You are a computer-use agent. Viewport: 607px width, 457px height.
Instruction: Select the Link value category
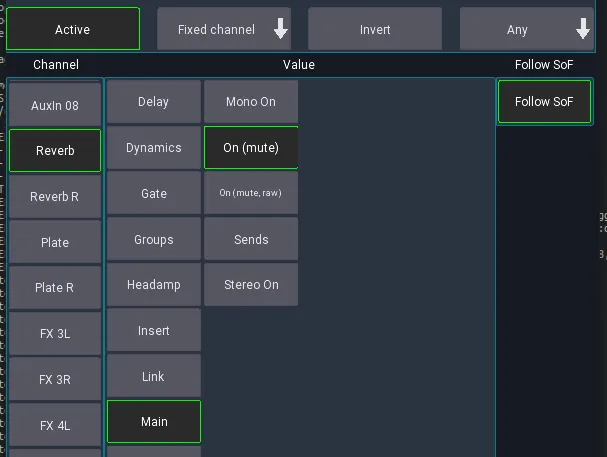(154, 377)
